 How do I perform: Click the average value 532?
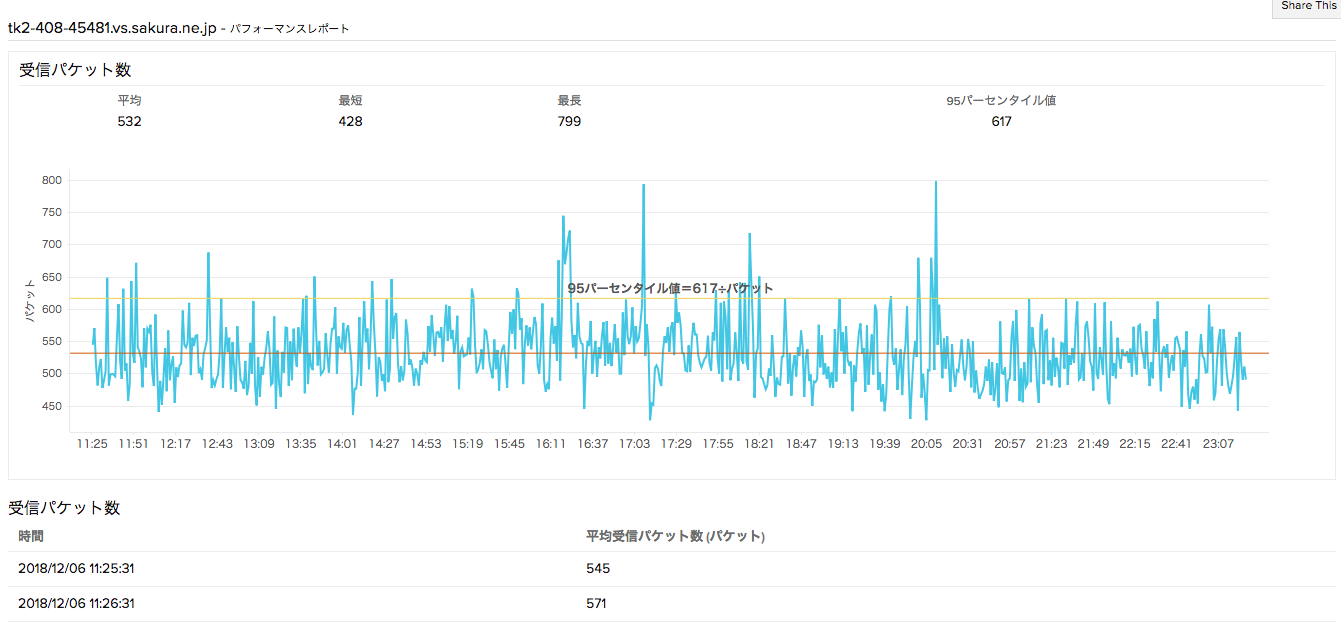pyautogui.click(x=130, y=122)
